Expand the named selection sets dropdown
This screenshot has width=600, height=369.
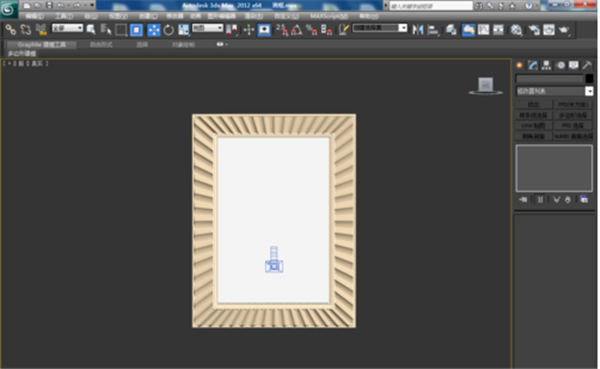[x=380, y=28]
